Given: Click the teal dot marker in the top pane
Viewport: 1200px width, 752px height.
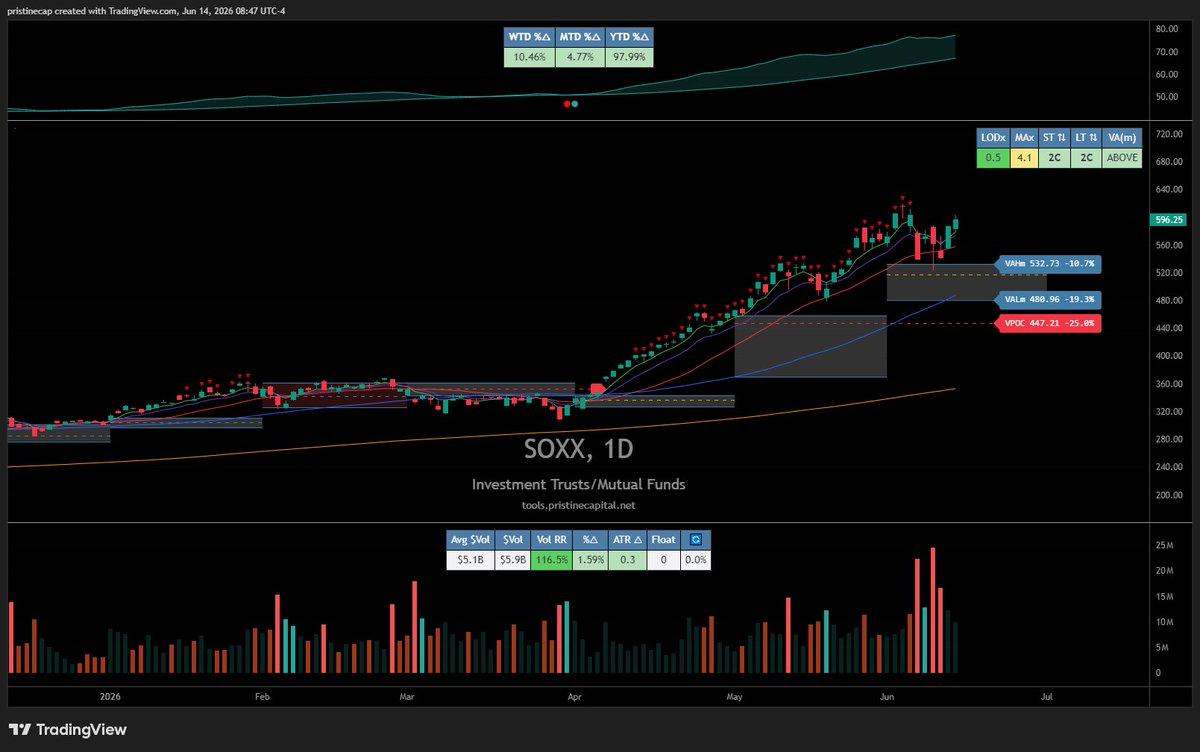Looking at the screenshot, I should (x=574, y=104).
